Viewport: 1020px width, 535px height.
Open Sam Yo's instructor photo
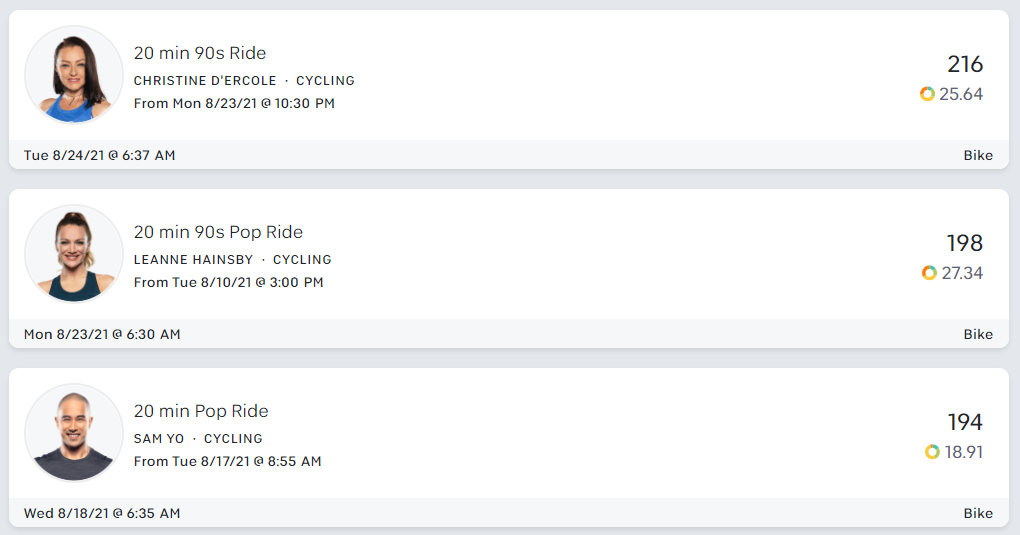click(x=74, y=433)
